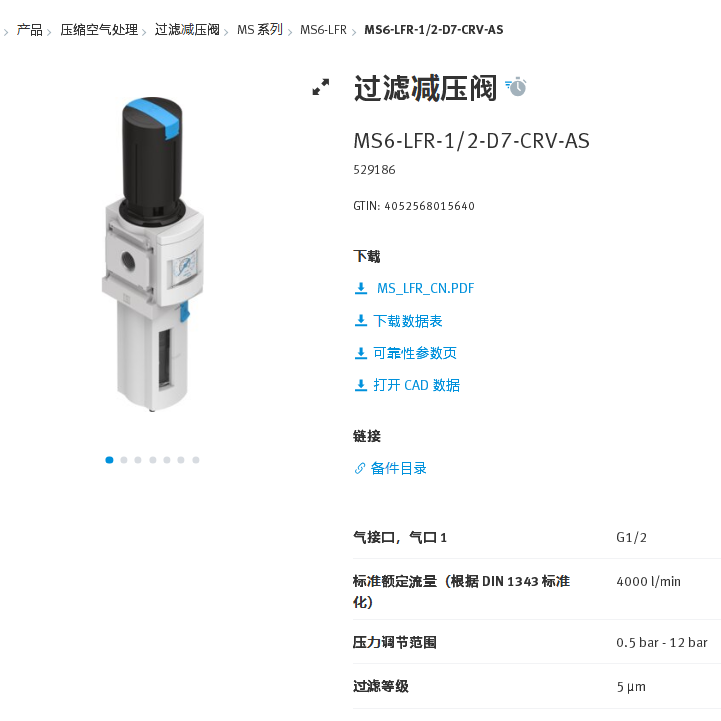Click download icon beside 打开 CAD 数据
This screenshot has width=721, height=721.
coord(361,385)
